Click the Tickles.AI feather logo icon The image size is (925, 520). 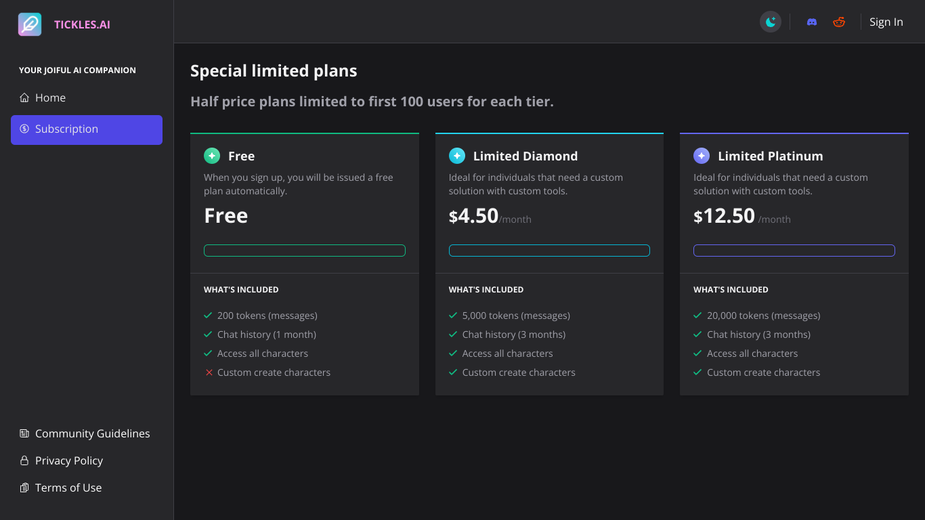tap(29, 24)
